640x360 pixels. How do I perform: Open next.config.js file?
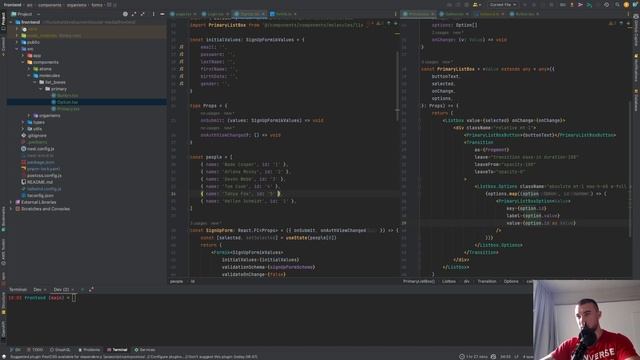point(38,149)
